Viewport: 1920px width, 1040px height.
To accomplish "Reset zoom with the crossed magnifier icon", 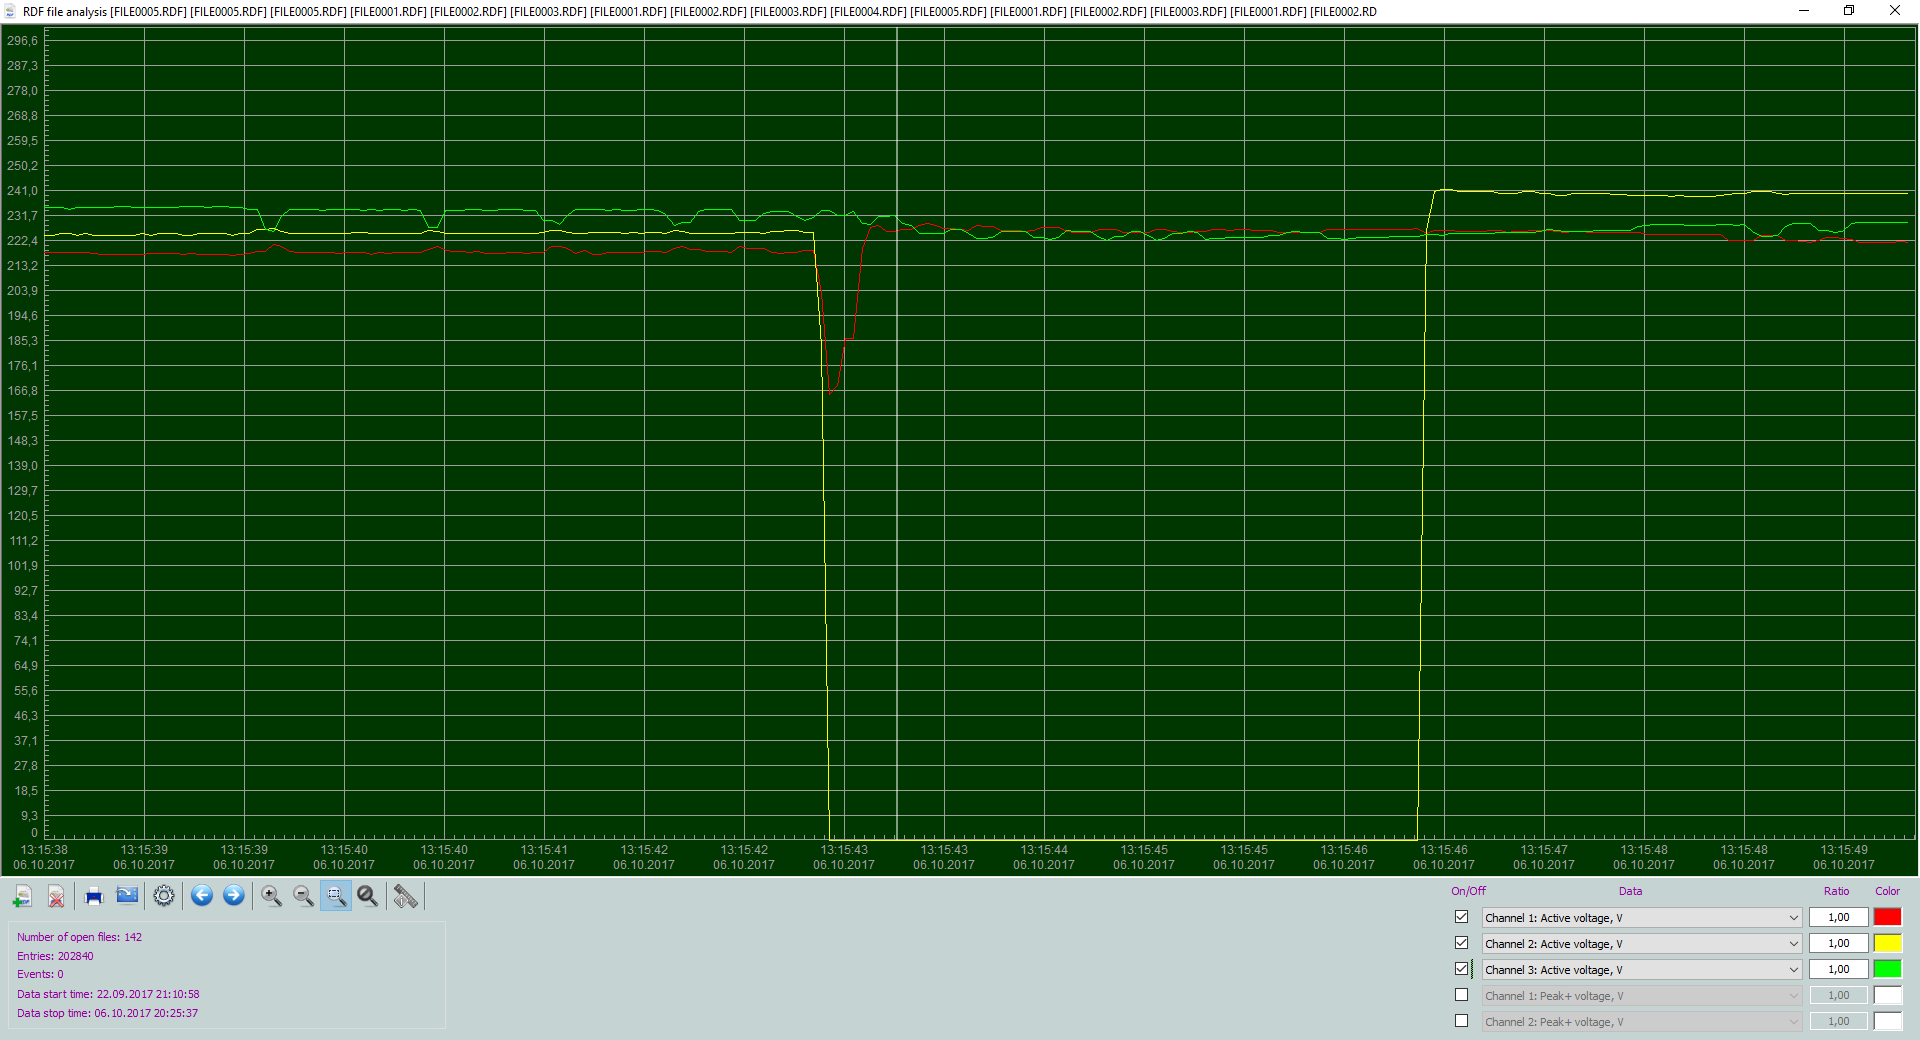I will coord(368,896).
